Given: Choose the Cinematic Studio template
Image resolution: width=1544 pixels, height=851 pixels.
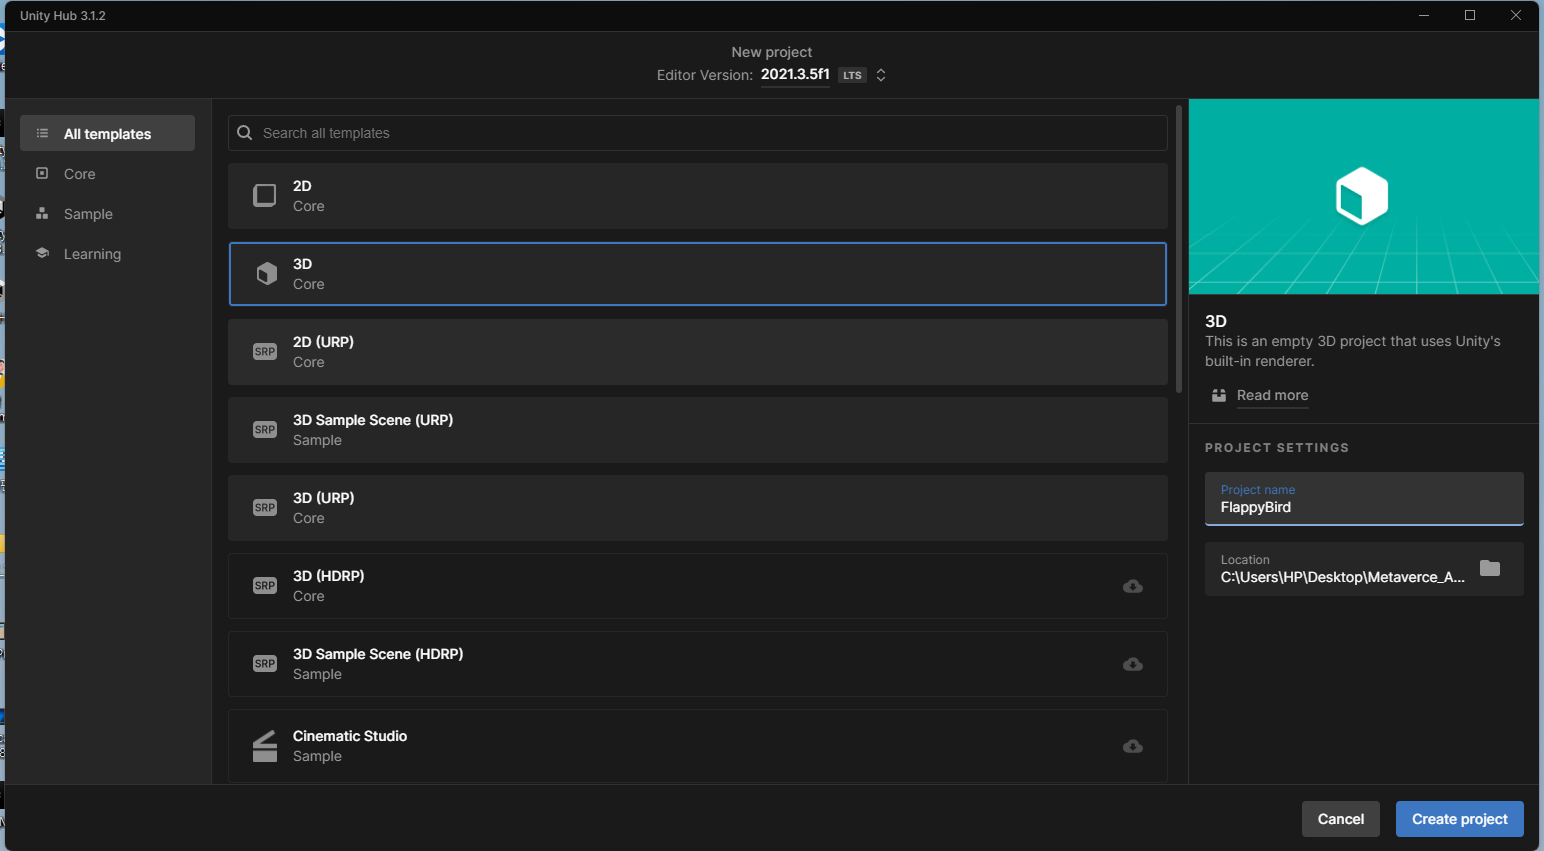Looking at the screenshot, I should click(x=698, y=746).
